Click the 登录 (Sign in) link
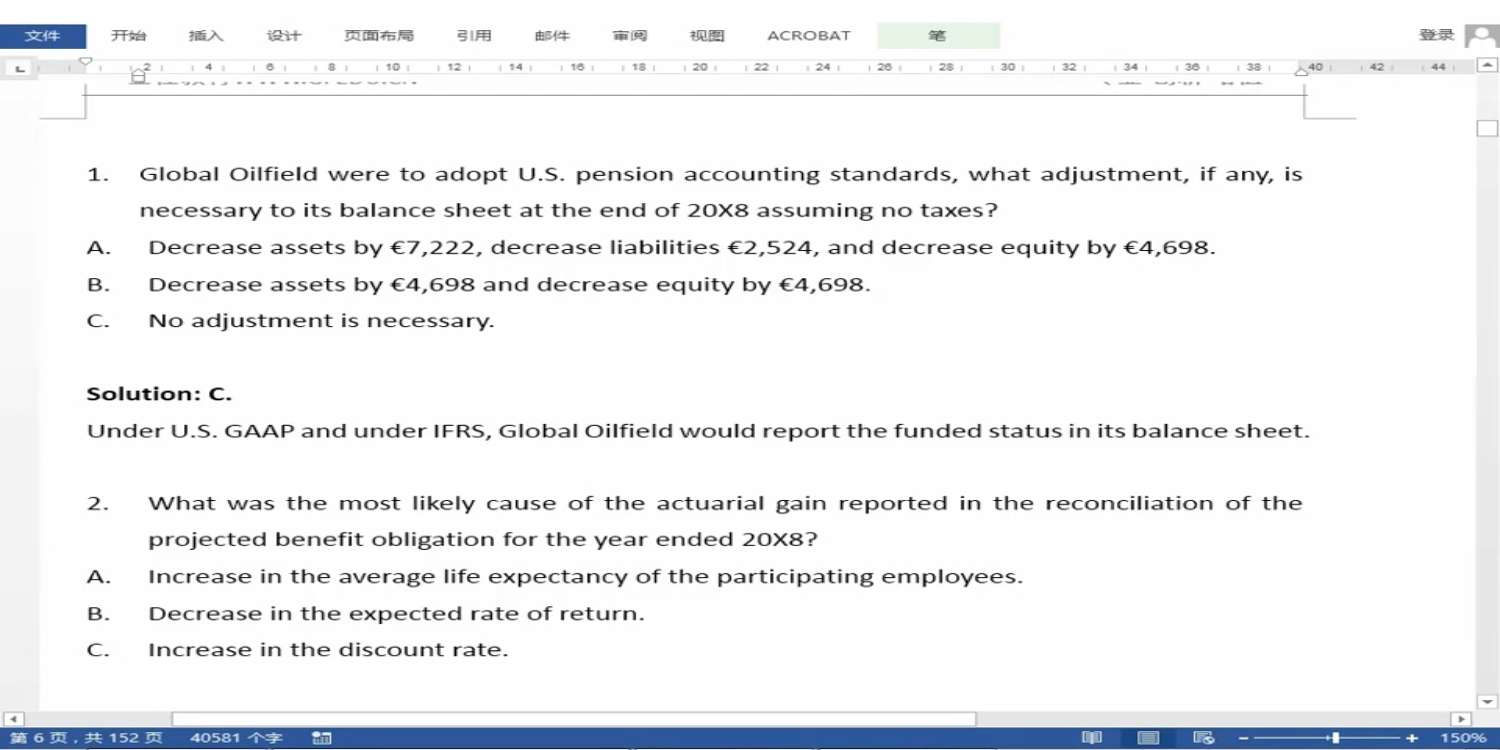This screenshot has width=1500, height=750. pyautogui.click(x=1437, y=35)
